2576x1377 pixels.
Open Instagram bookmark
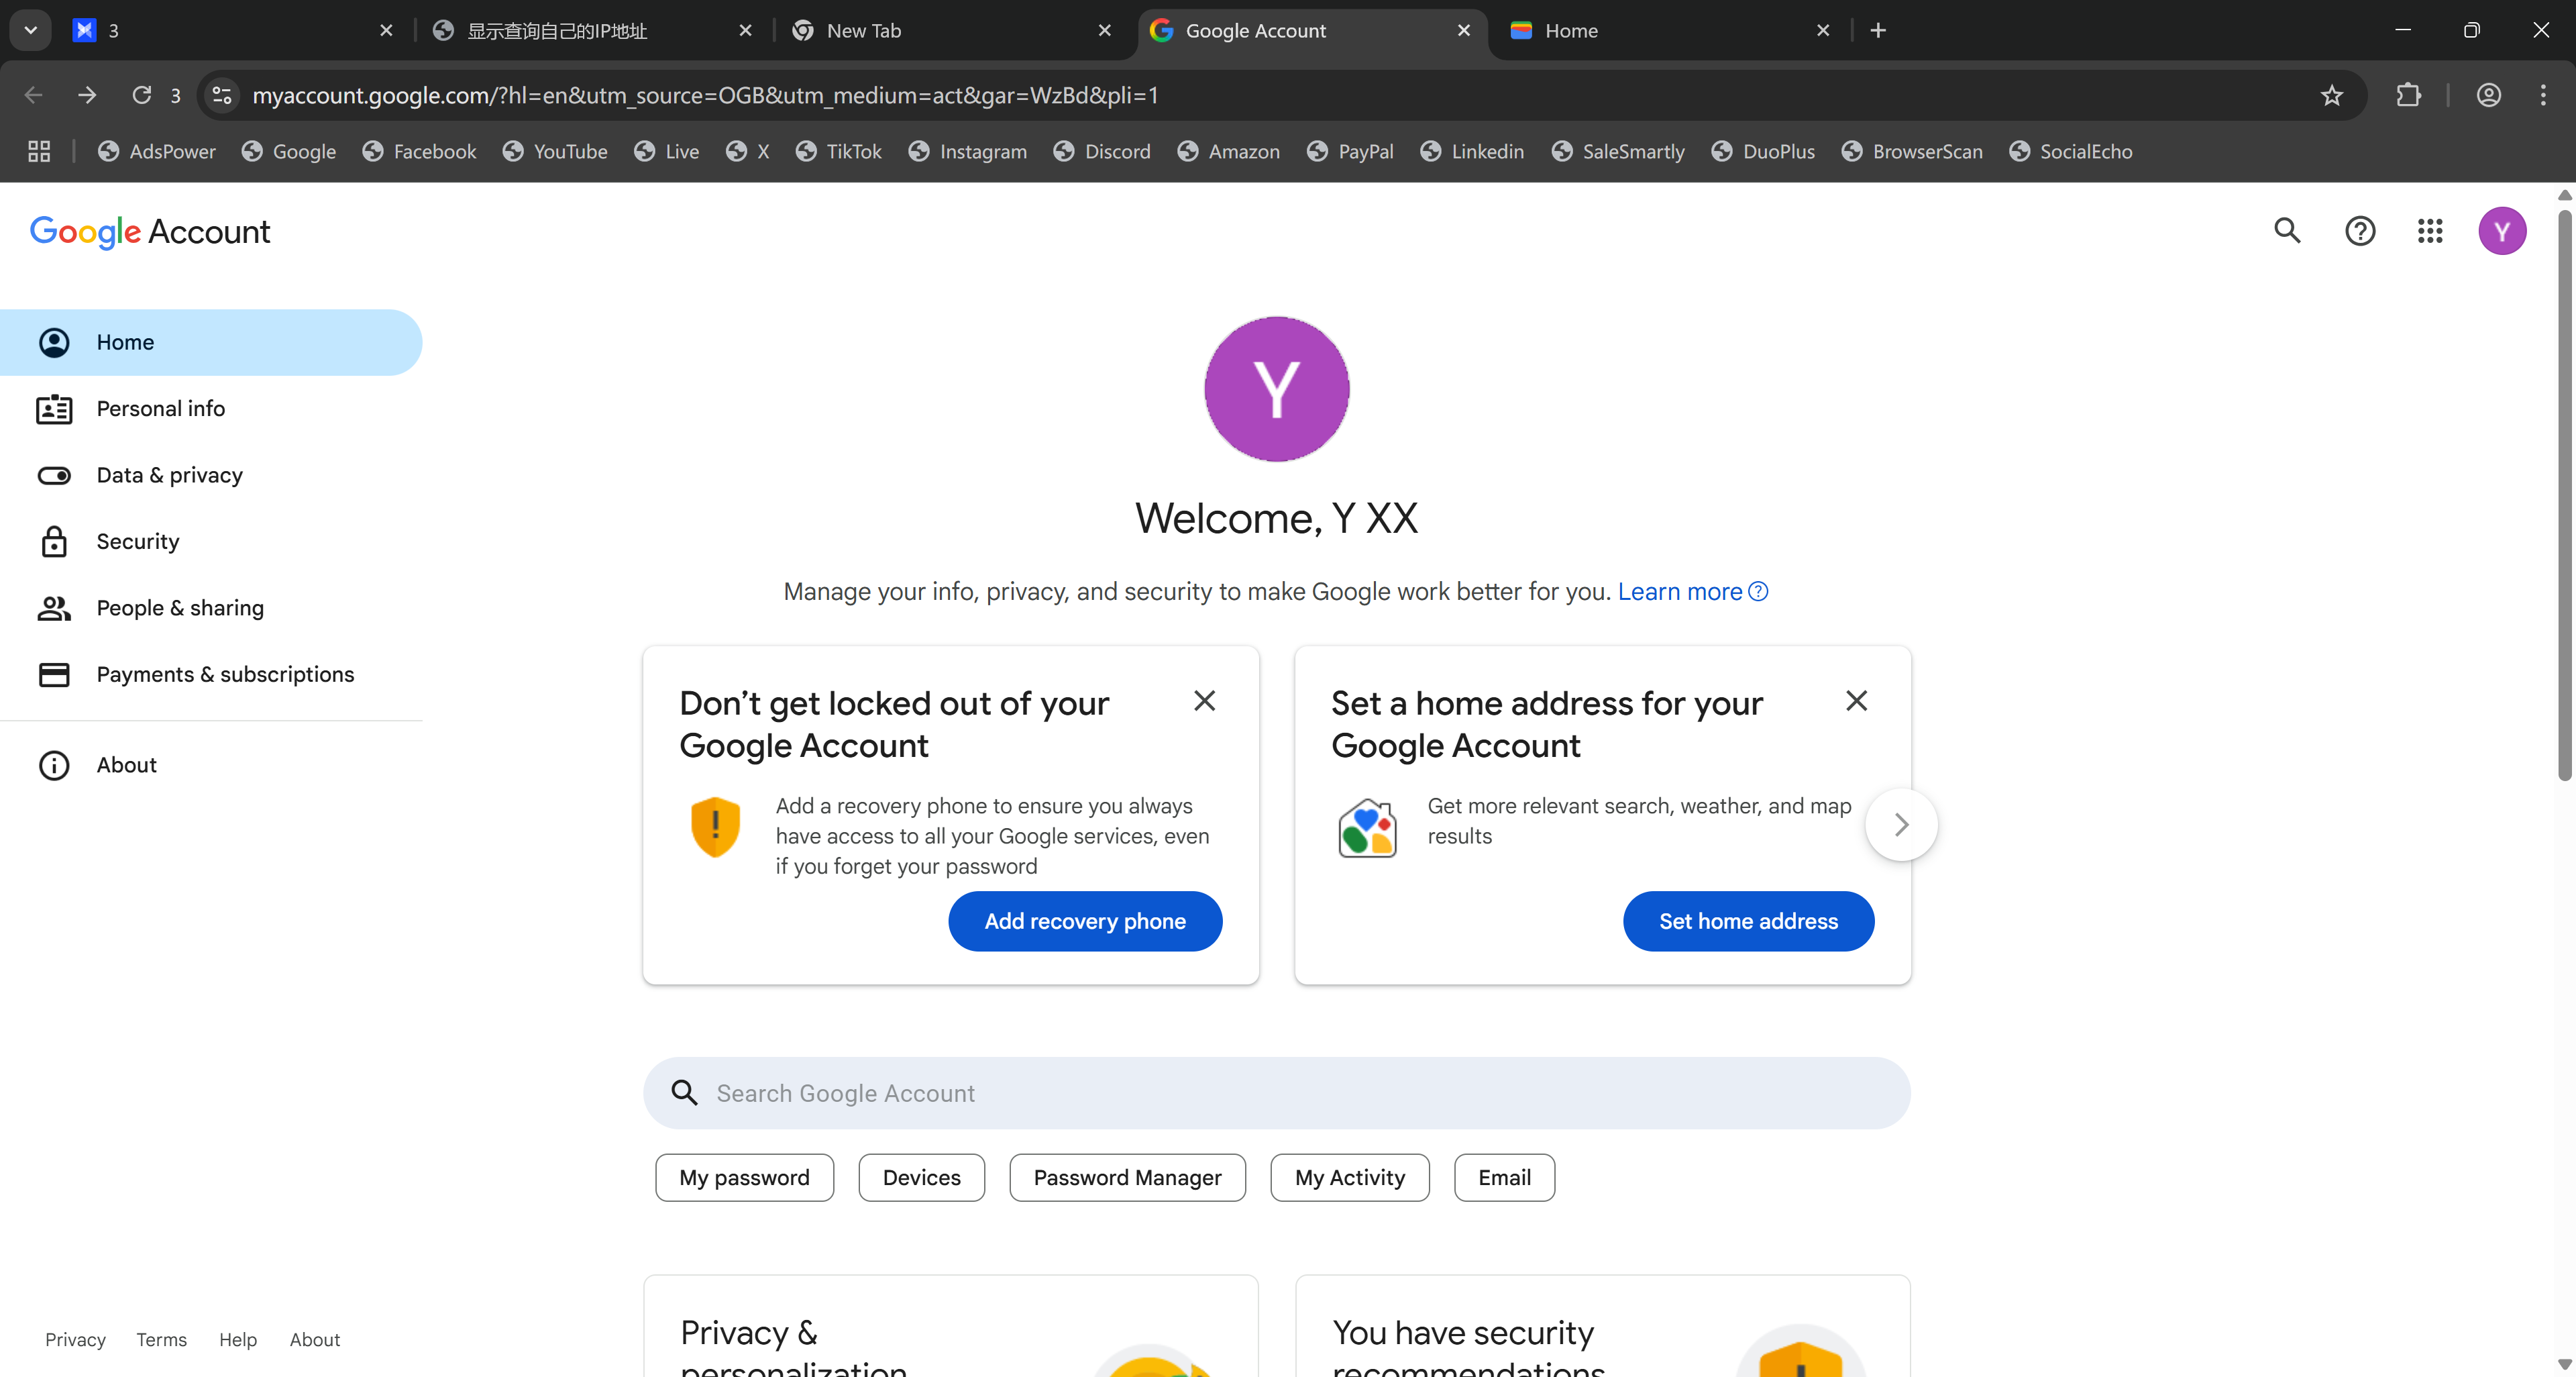pyautogui.click(x=967, y=152)
